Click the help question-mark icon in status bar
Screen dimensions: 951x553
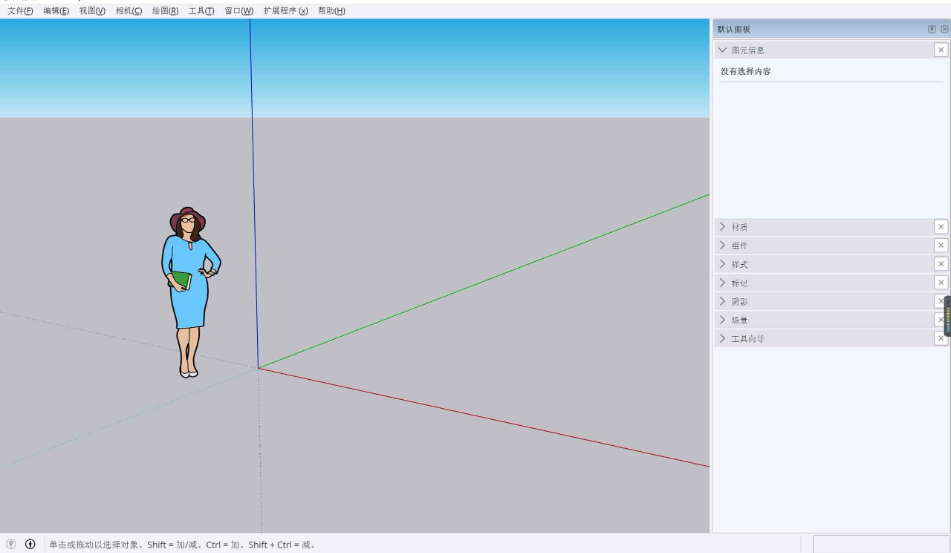pyautogui.click(x=11, y=544)
